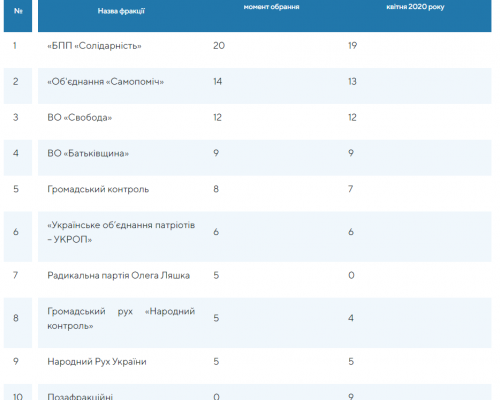Viewport: 500px width, 400px height.
Task: Click row number 9 beside Народний Рух України
Action: point(16,362)
